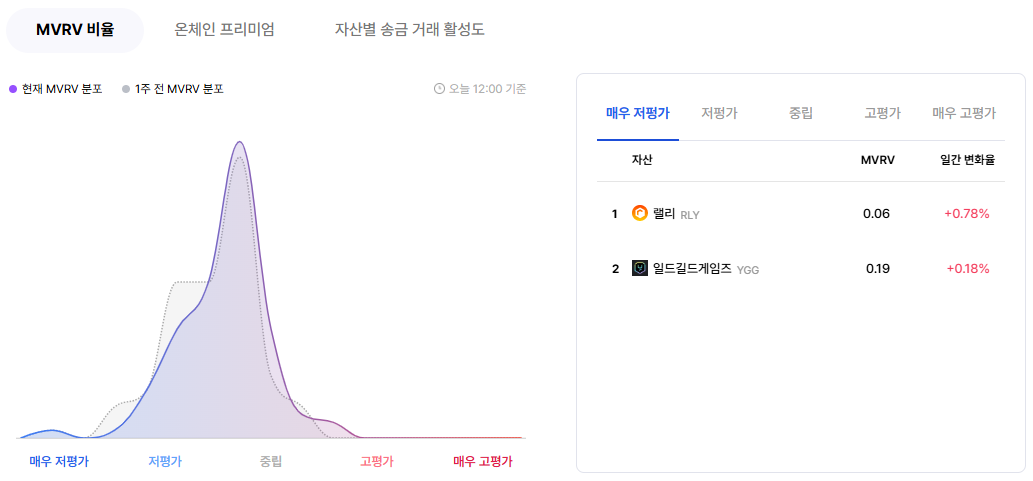This screenshot has height=481, width=1033.
Task: Open the 중립 table tab
Action: (x=801, y=113)
